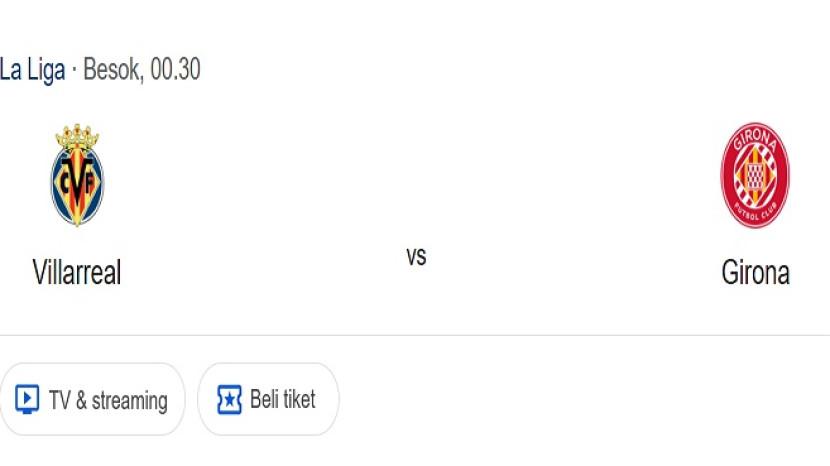Click the divider line below the teams
The width and height of the screenshot is (830, 466).
[x=415, y=335]
